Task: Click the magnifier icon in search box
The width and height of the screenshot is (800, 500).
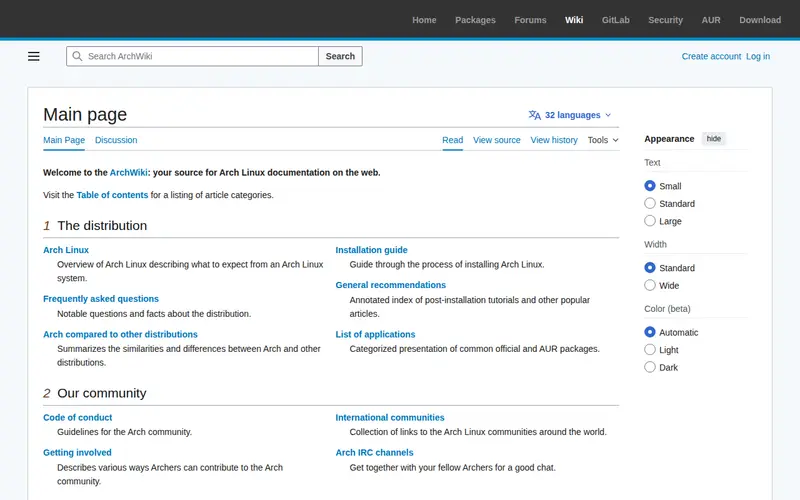Action: (x=77, y=56)
